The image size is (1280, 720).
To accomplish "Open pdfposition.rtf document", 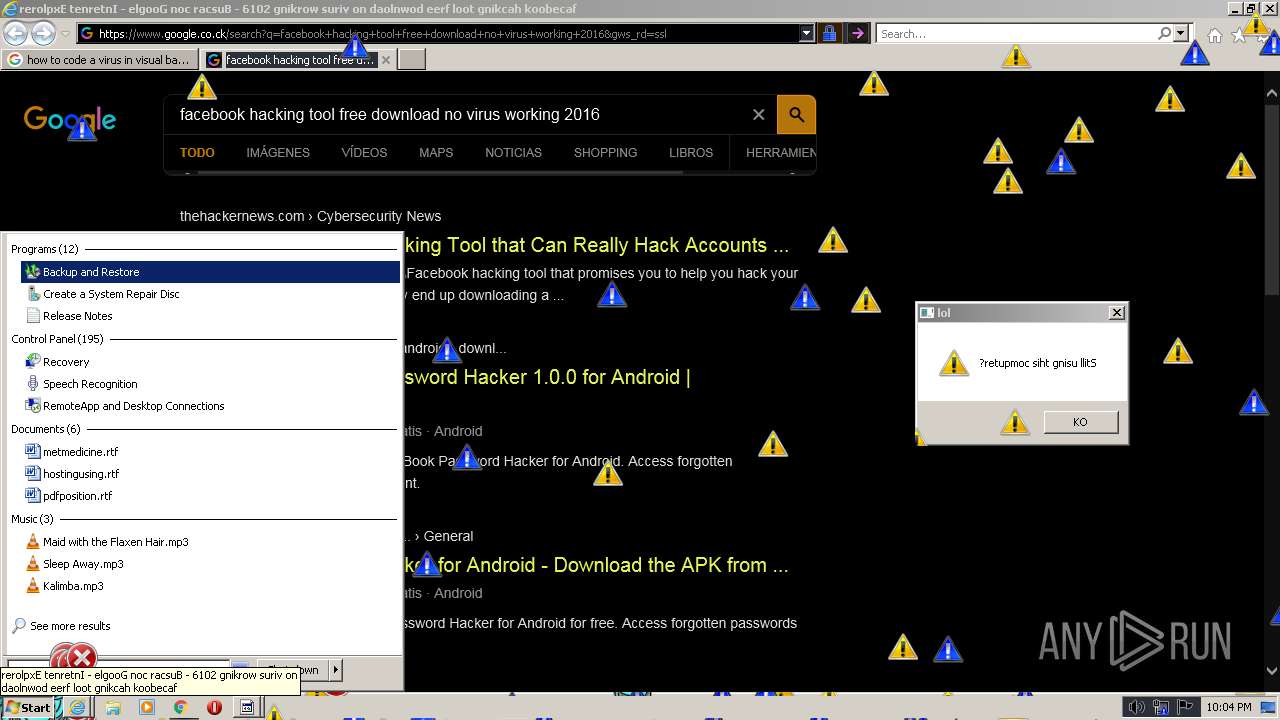I will click(x=77, y=496).
